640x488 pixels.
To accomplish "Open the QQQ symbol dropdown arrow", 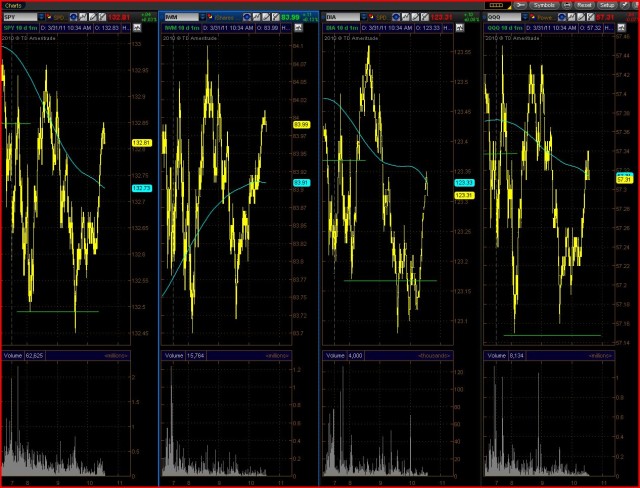I will (525, 17).
